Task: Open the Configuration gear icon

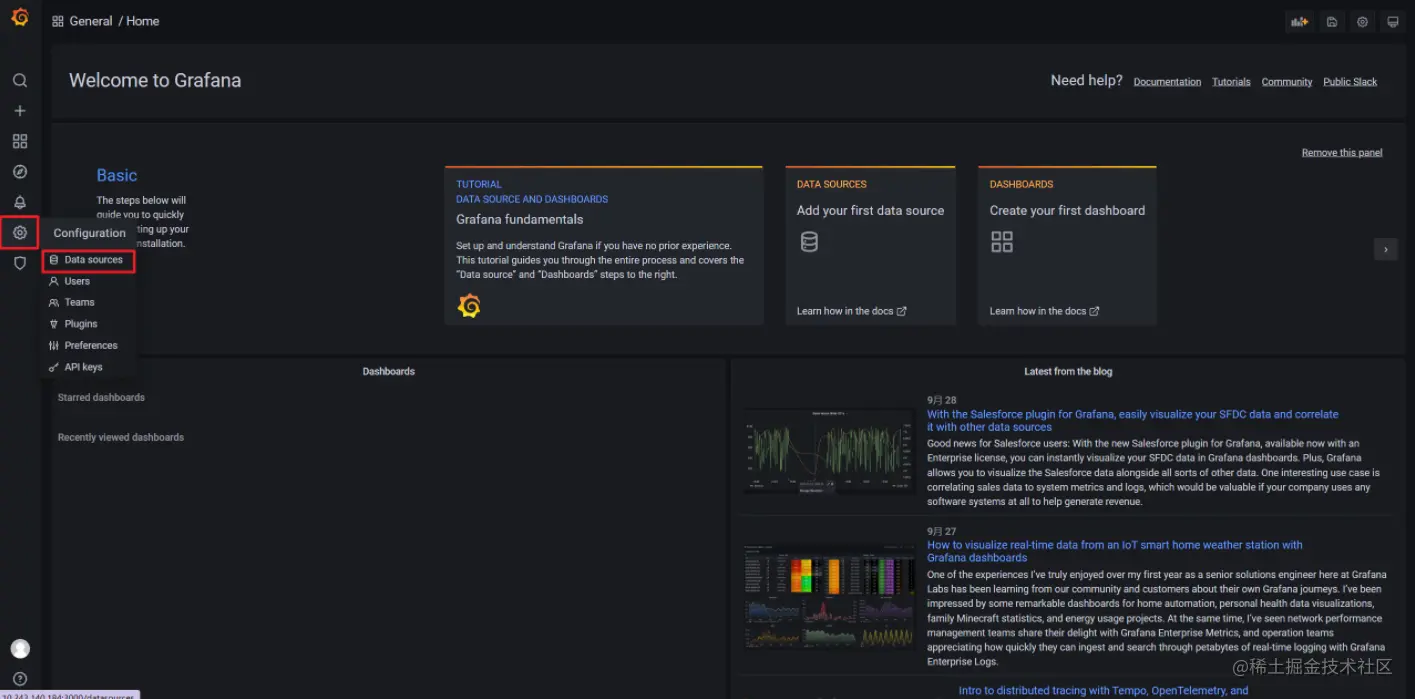Action: point(20,233)
